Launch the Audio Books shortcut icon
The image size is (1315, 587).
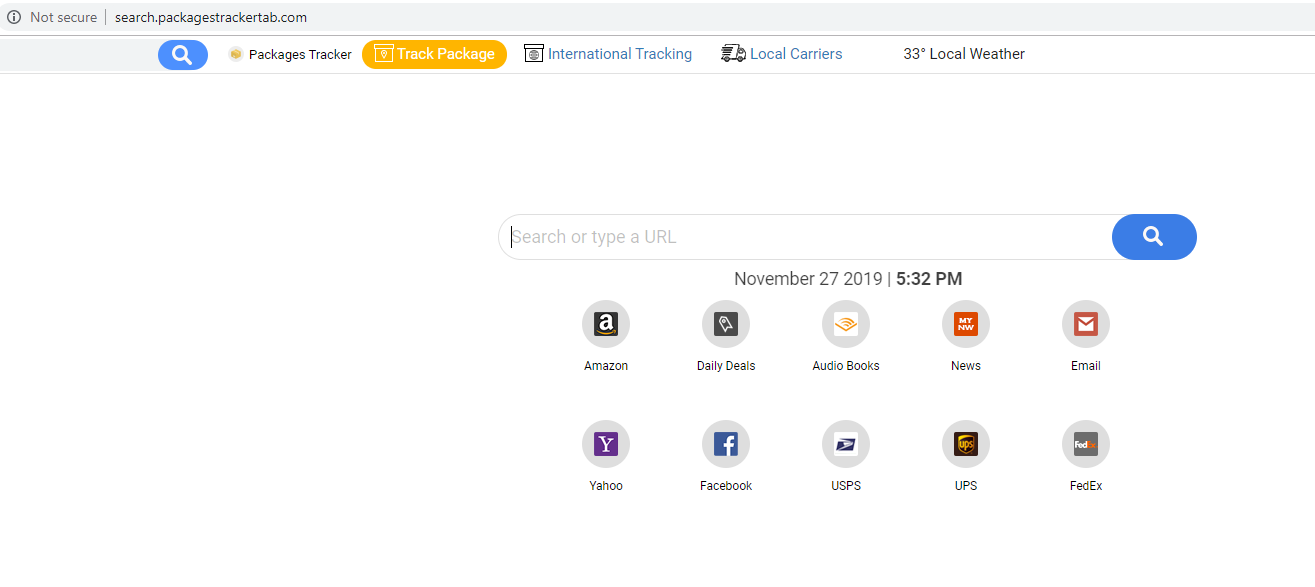846,324
